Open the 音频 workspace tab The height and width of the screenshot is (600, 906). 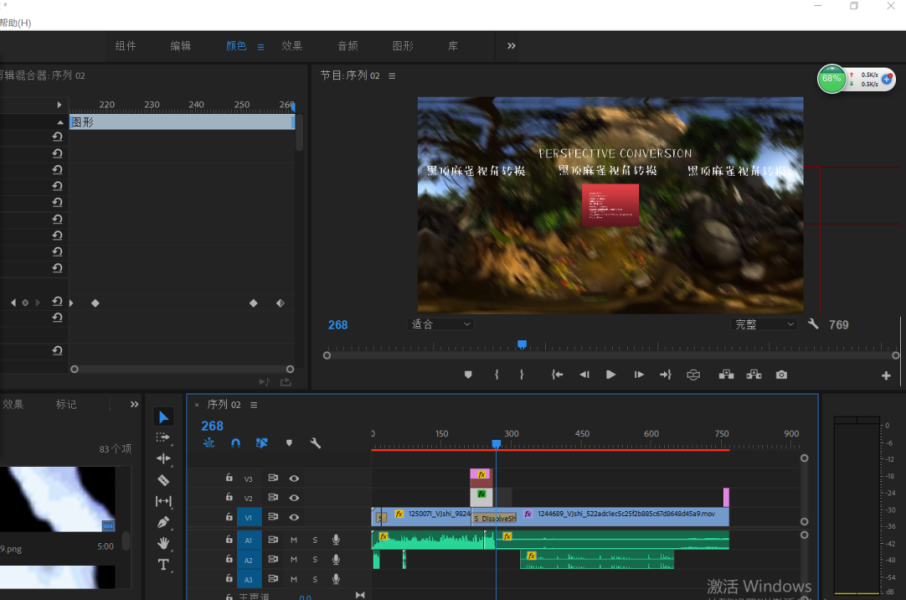[347, 46]
